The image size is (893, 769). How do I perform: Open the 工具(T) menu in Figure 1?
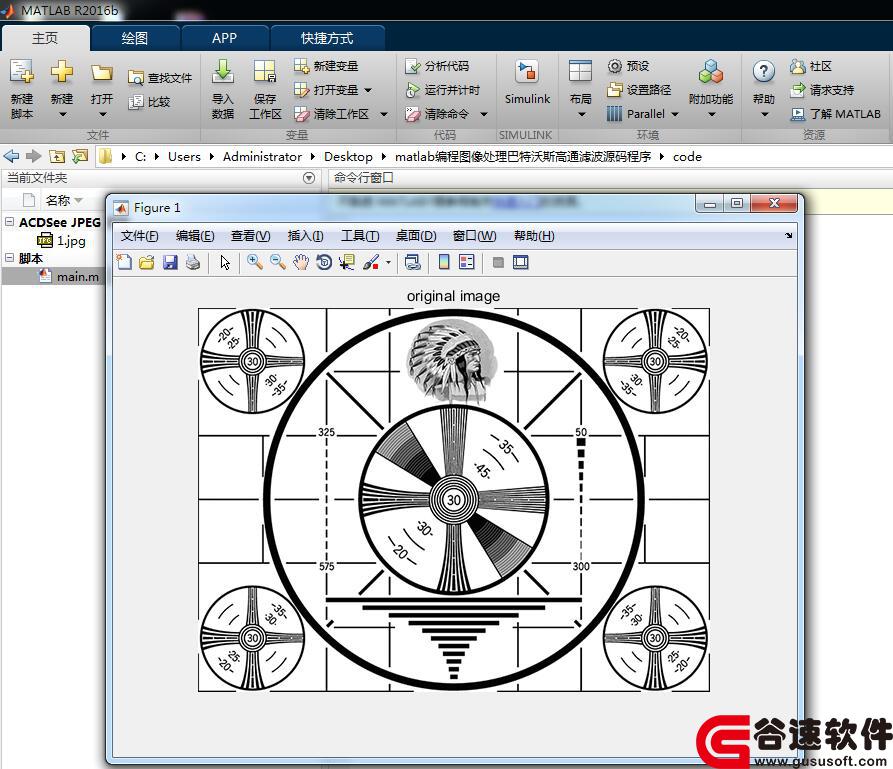[360, 236]
